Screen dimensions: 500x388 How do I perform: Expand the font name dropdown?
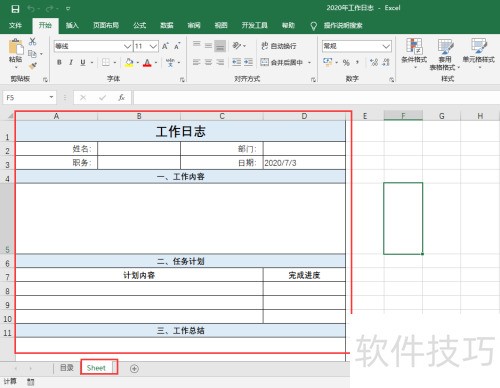click(127, 46)
